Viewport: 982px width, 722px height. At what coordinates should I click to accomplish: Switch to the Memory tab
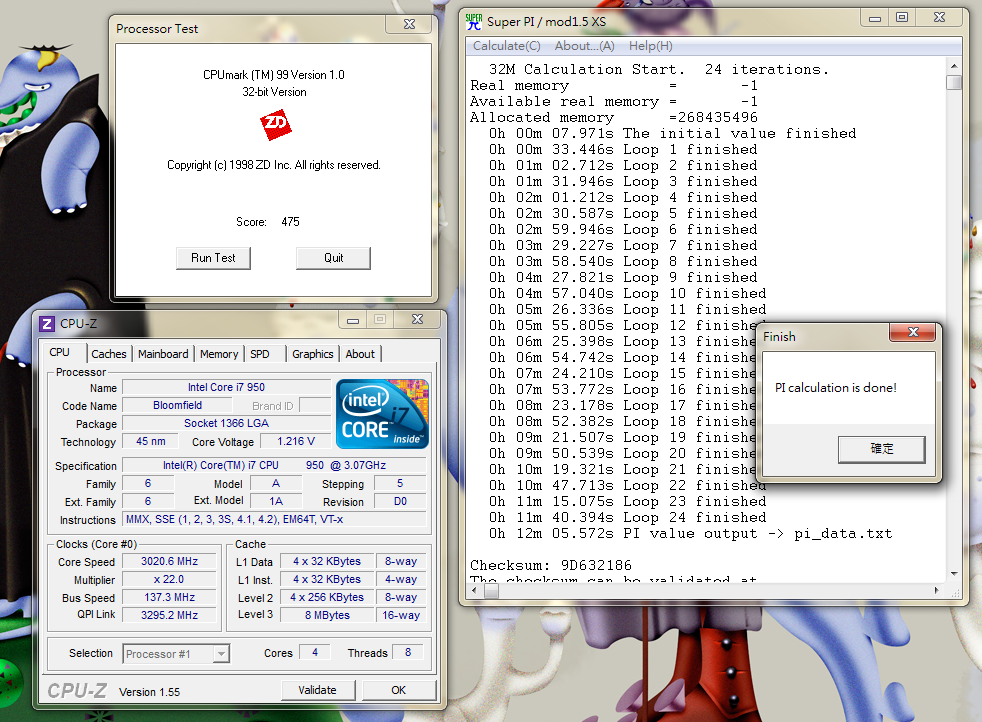click(x=219, y=354)
